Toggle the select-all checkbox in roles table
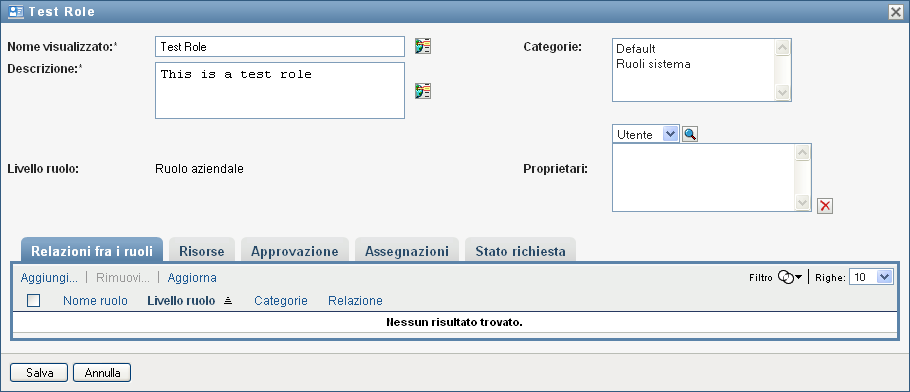The image size is (910, 392). click(34, 301)
